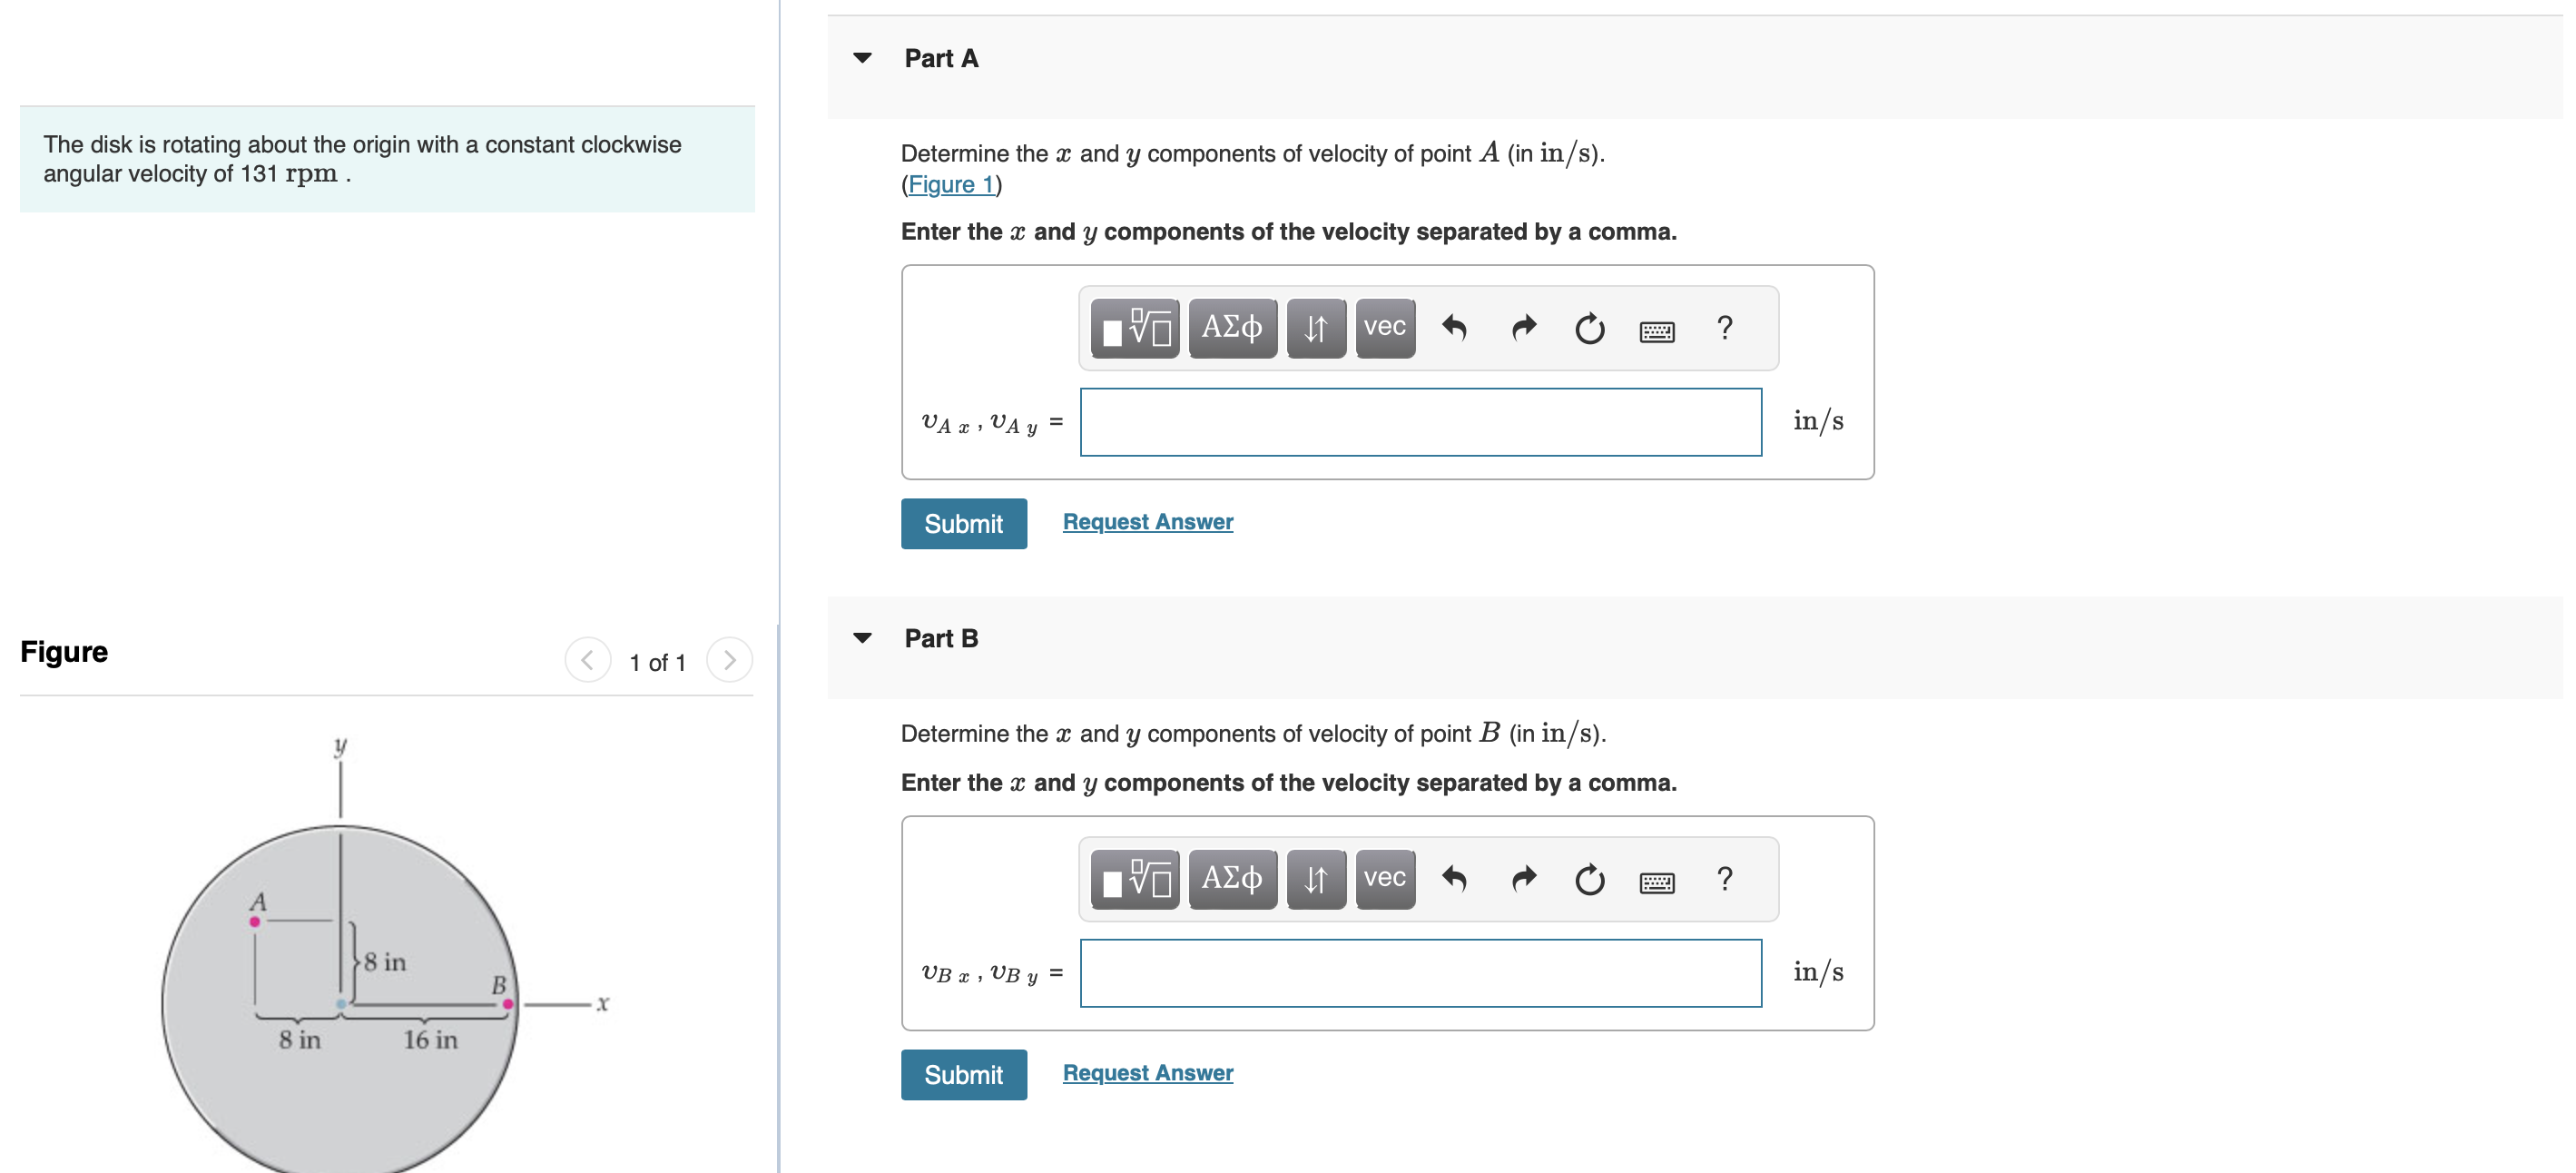2576x1173 pixels.
Task: Click the subscript/superscript arrows icon in Part B
Action: click(1315, 879)
